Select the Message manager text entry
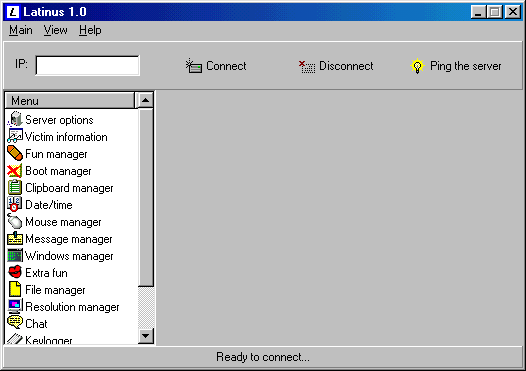Viewport: 526px width, 371px height. pos(68,239)
